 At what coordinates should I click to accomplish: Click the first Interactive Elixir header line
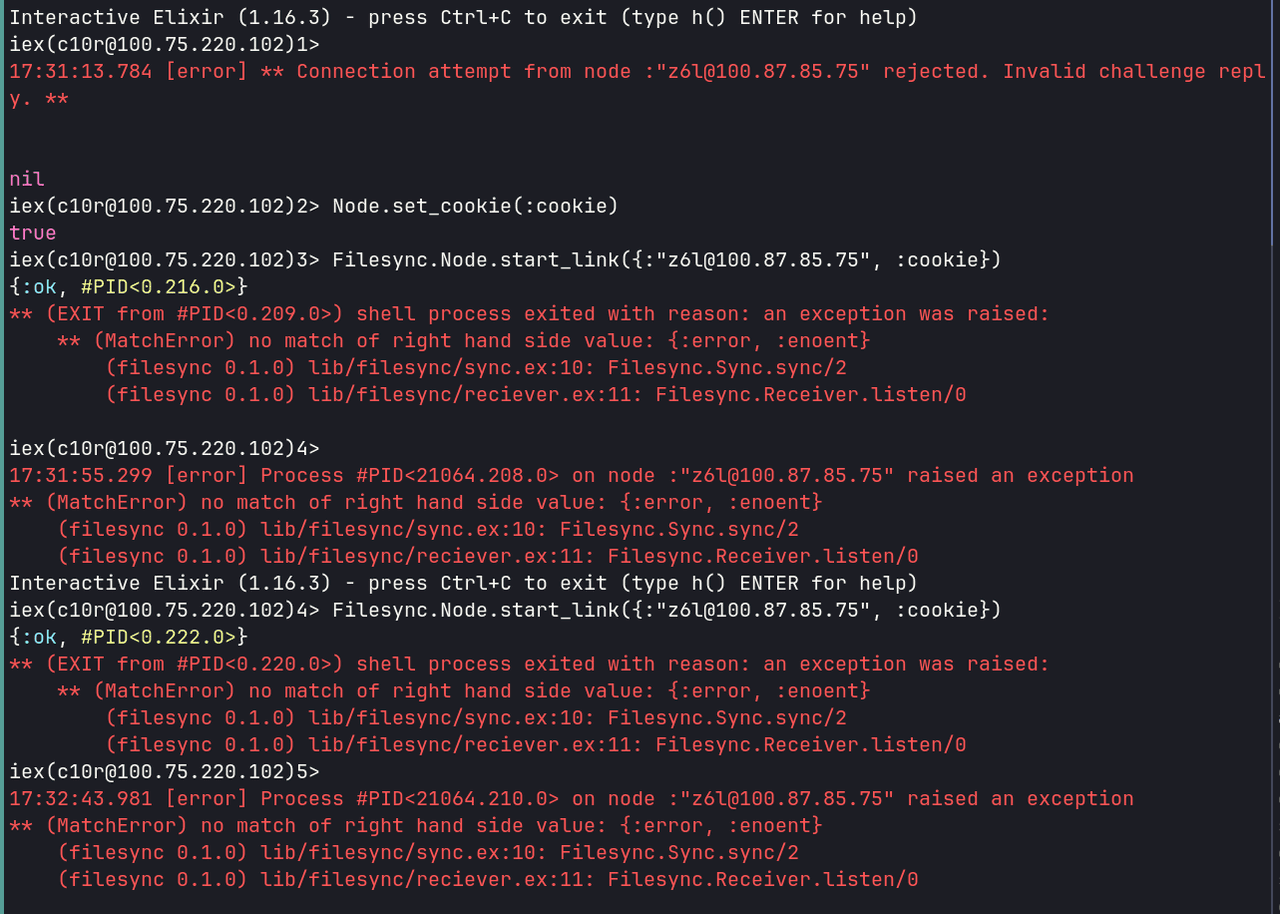(x=463, y=18)
